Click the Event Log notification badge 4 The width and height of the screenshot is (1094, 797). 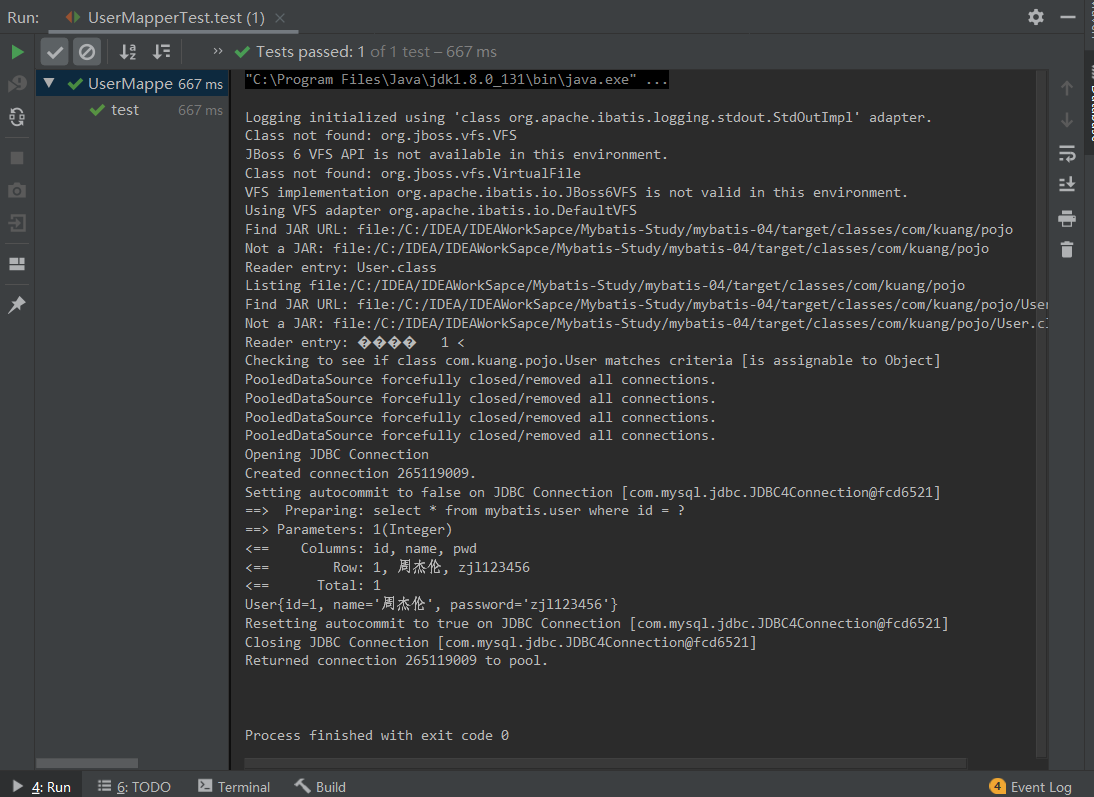(x=998, y=787)
